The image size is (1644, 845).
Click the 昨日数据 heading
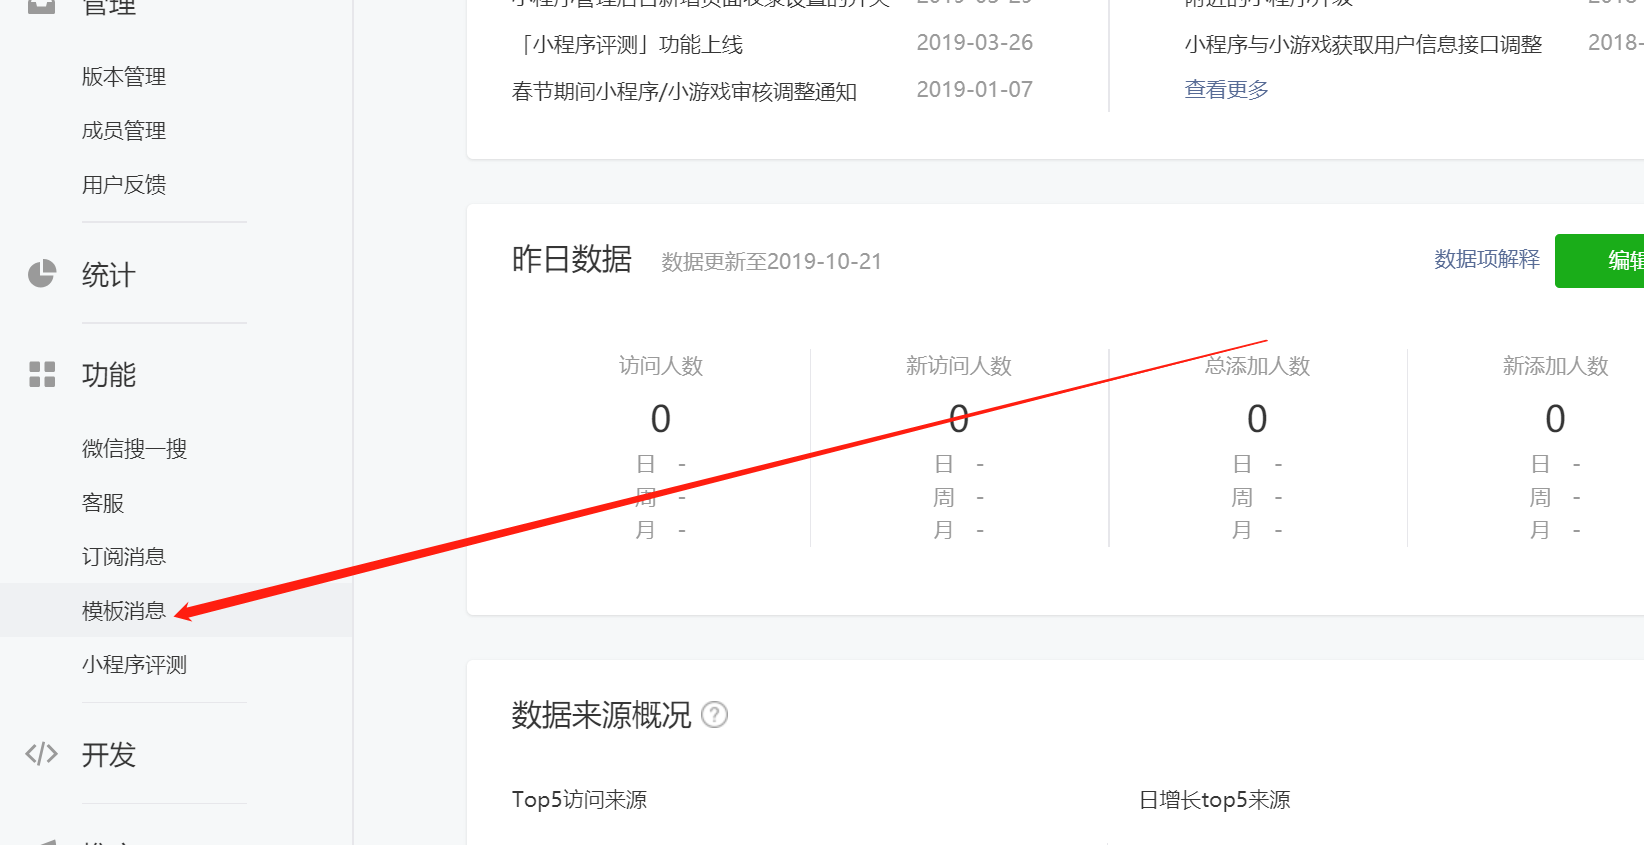tap(572, 259)
